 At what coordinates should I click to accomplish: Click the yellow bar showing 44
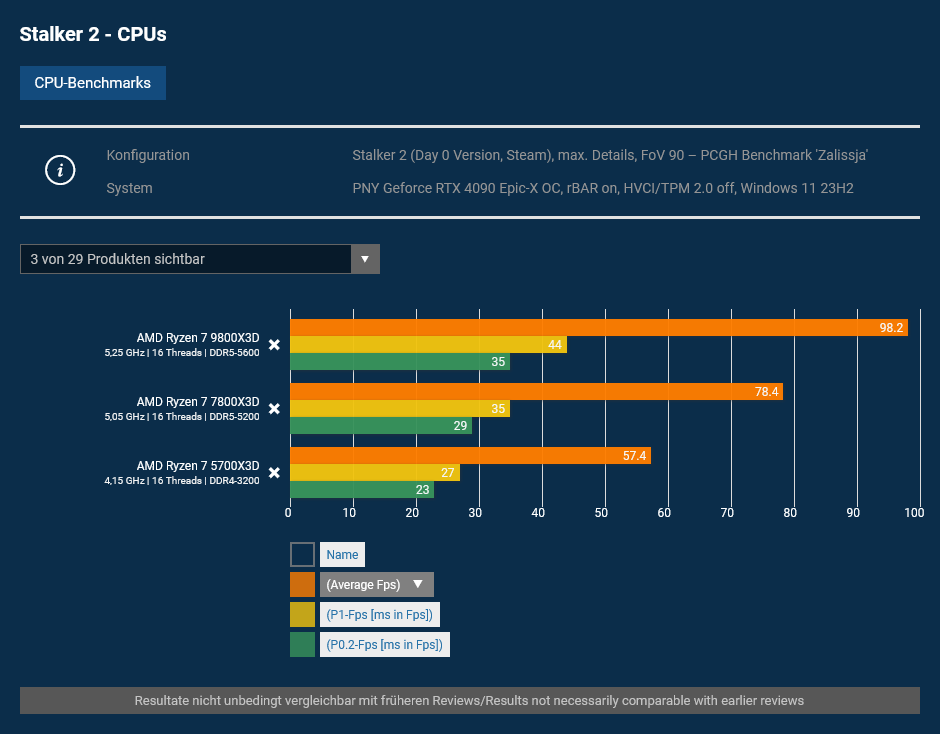coord(429,345)
